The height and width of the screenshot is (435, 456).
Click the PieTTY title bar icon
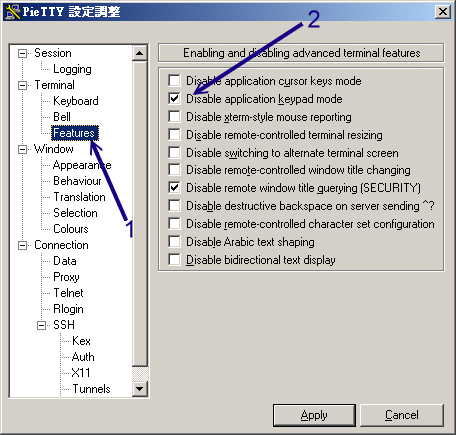click(13, 12)
